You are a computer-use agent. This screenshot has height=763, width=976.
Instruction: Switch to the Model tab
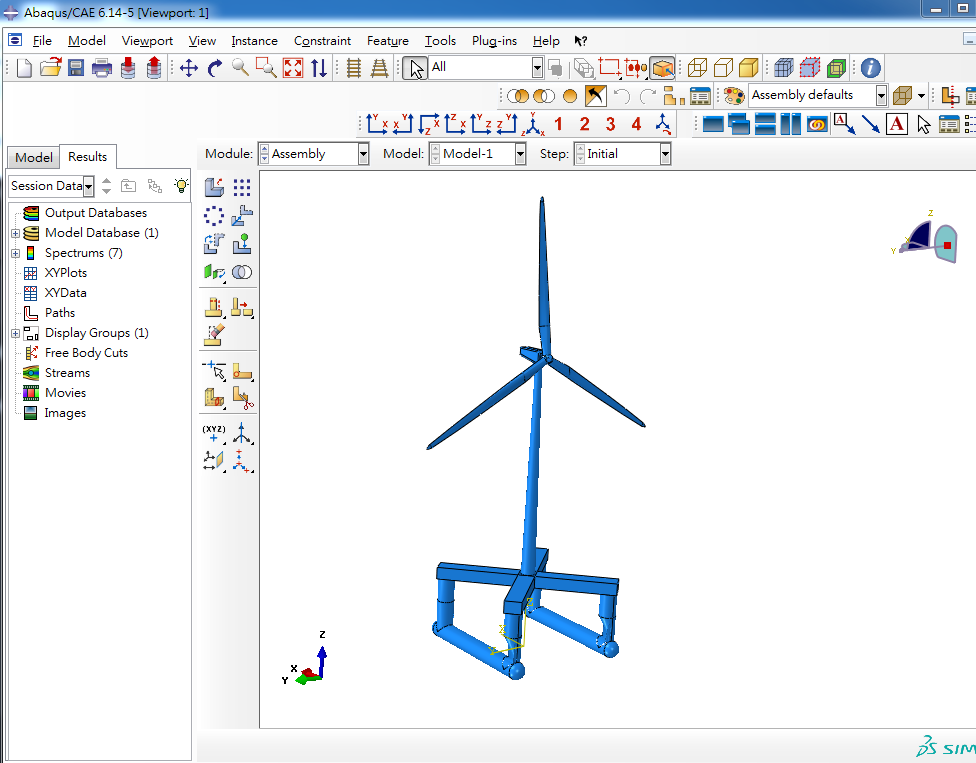coord(34,157)
